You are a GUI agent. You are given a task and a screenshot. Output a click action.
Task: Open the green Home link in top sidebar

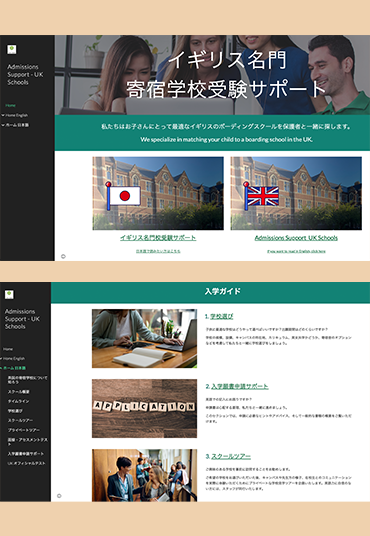11,105
